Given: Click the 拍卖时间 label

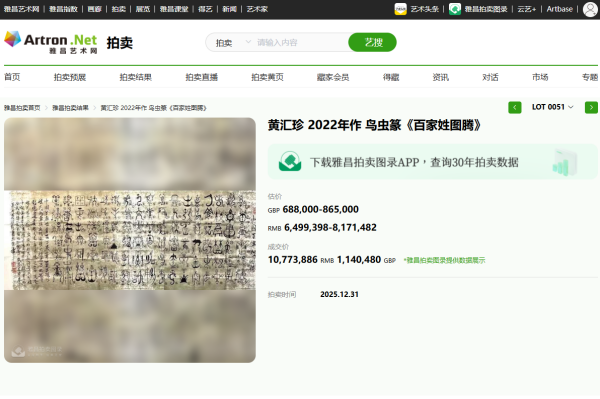Looking at the screenshot, I should click(282, 295).
